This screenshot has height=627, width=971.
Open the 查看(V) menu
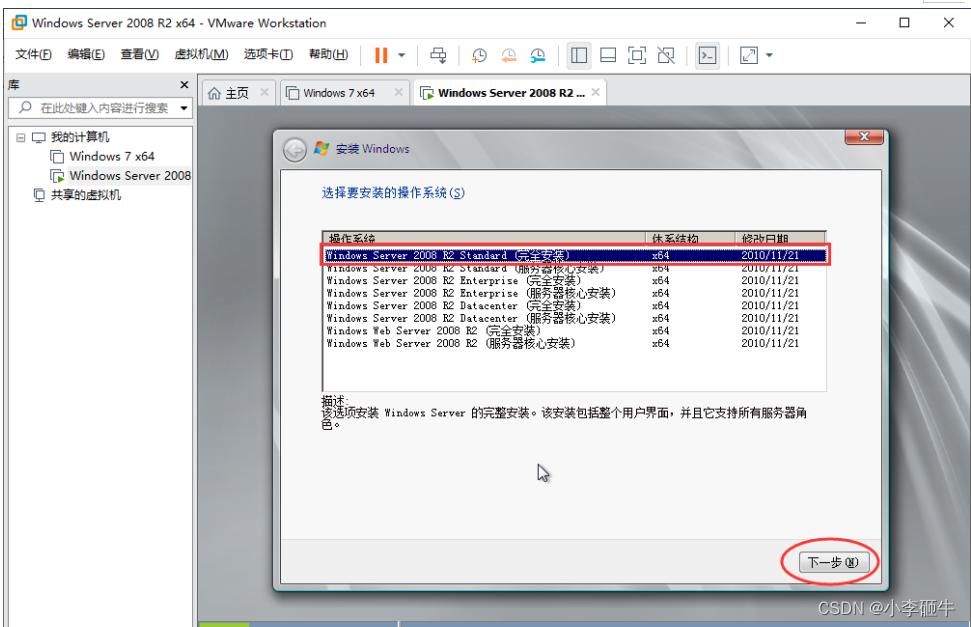pyautogui.click(x=139, y=55)
